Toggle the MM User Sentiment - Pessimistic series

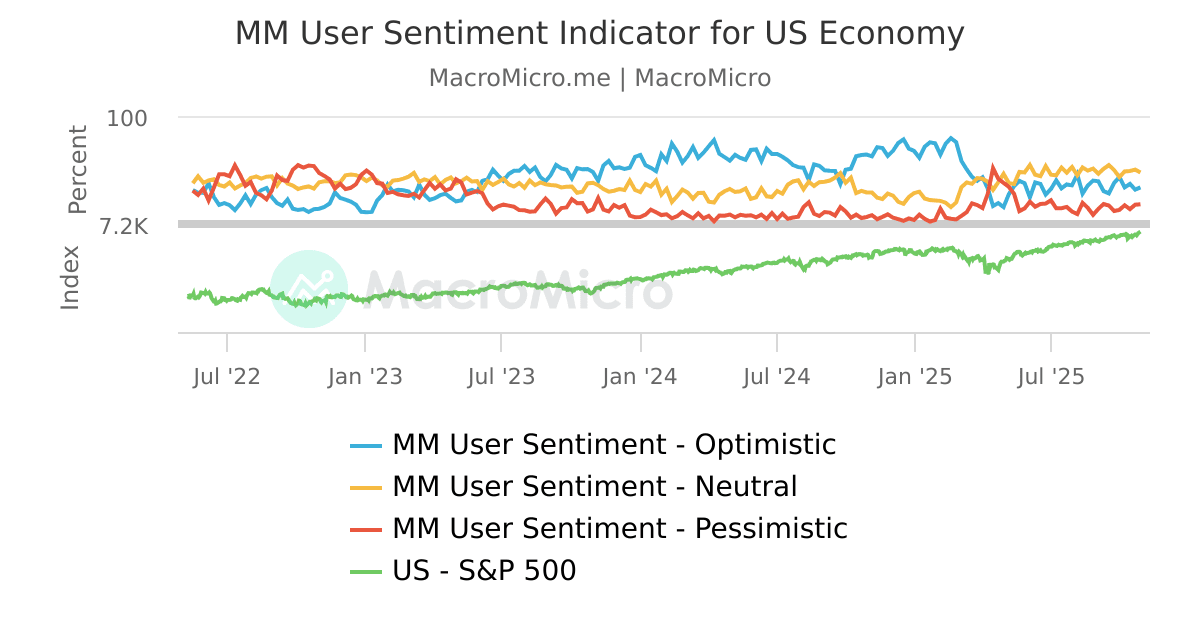click(619, 529)
